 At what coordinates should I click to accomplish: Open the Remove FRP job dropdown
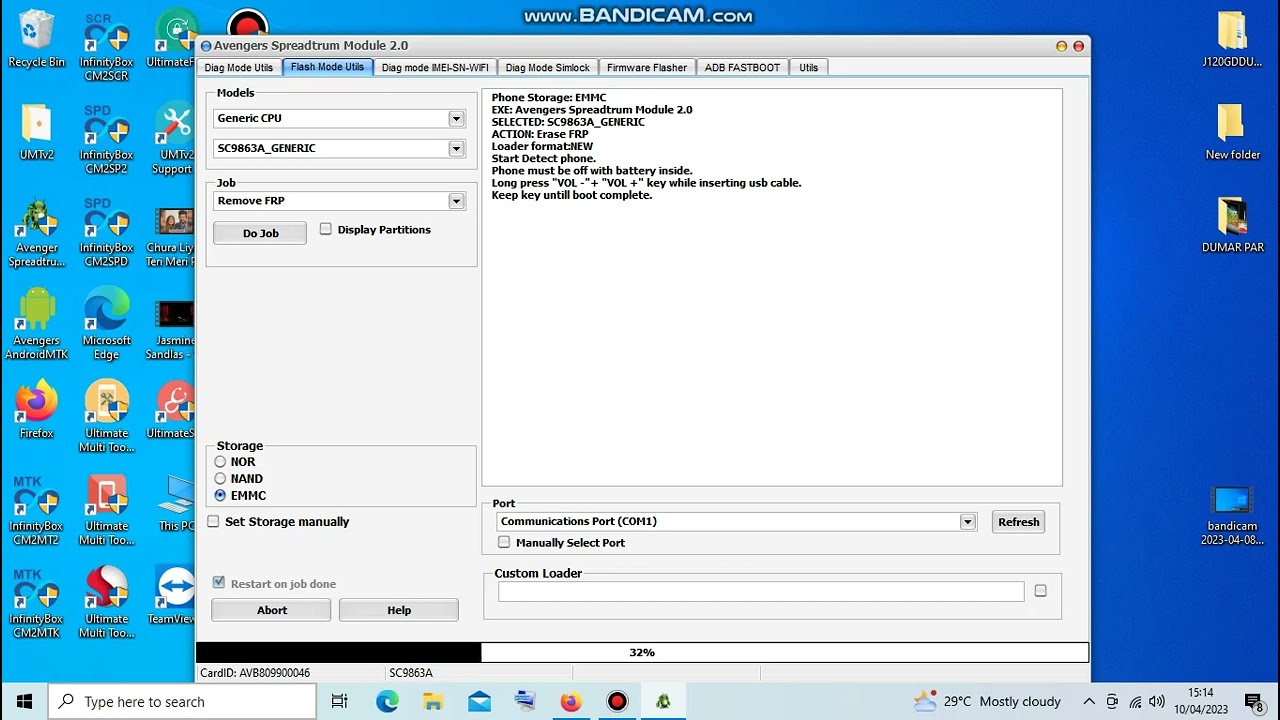point(456,201)
